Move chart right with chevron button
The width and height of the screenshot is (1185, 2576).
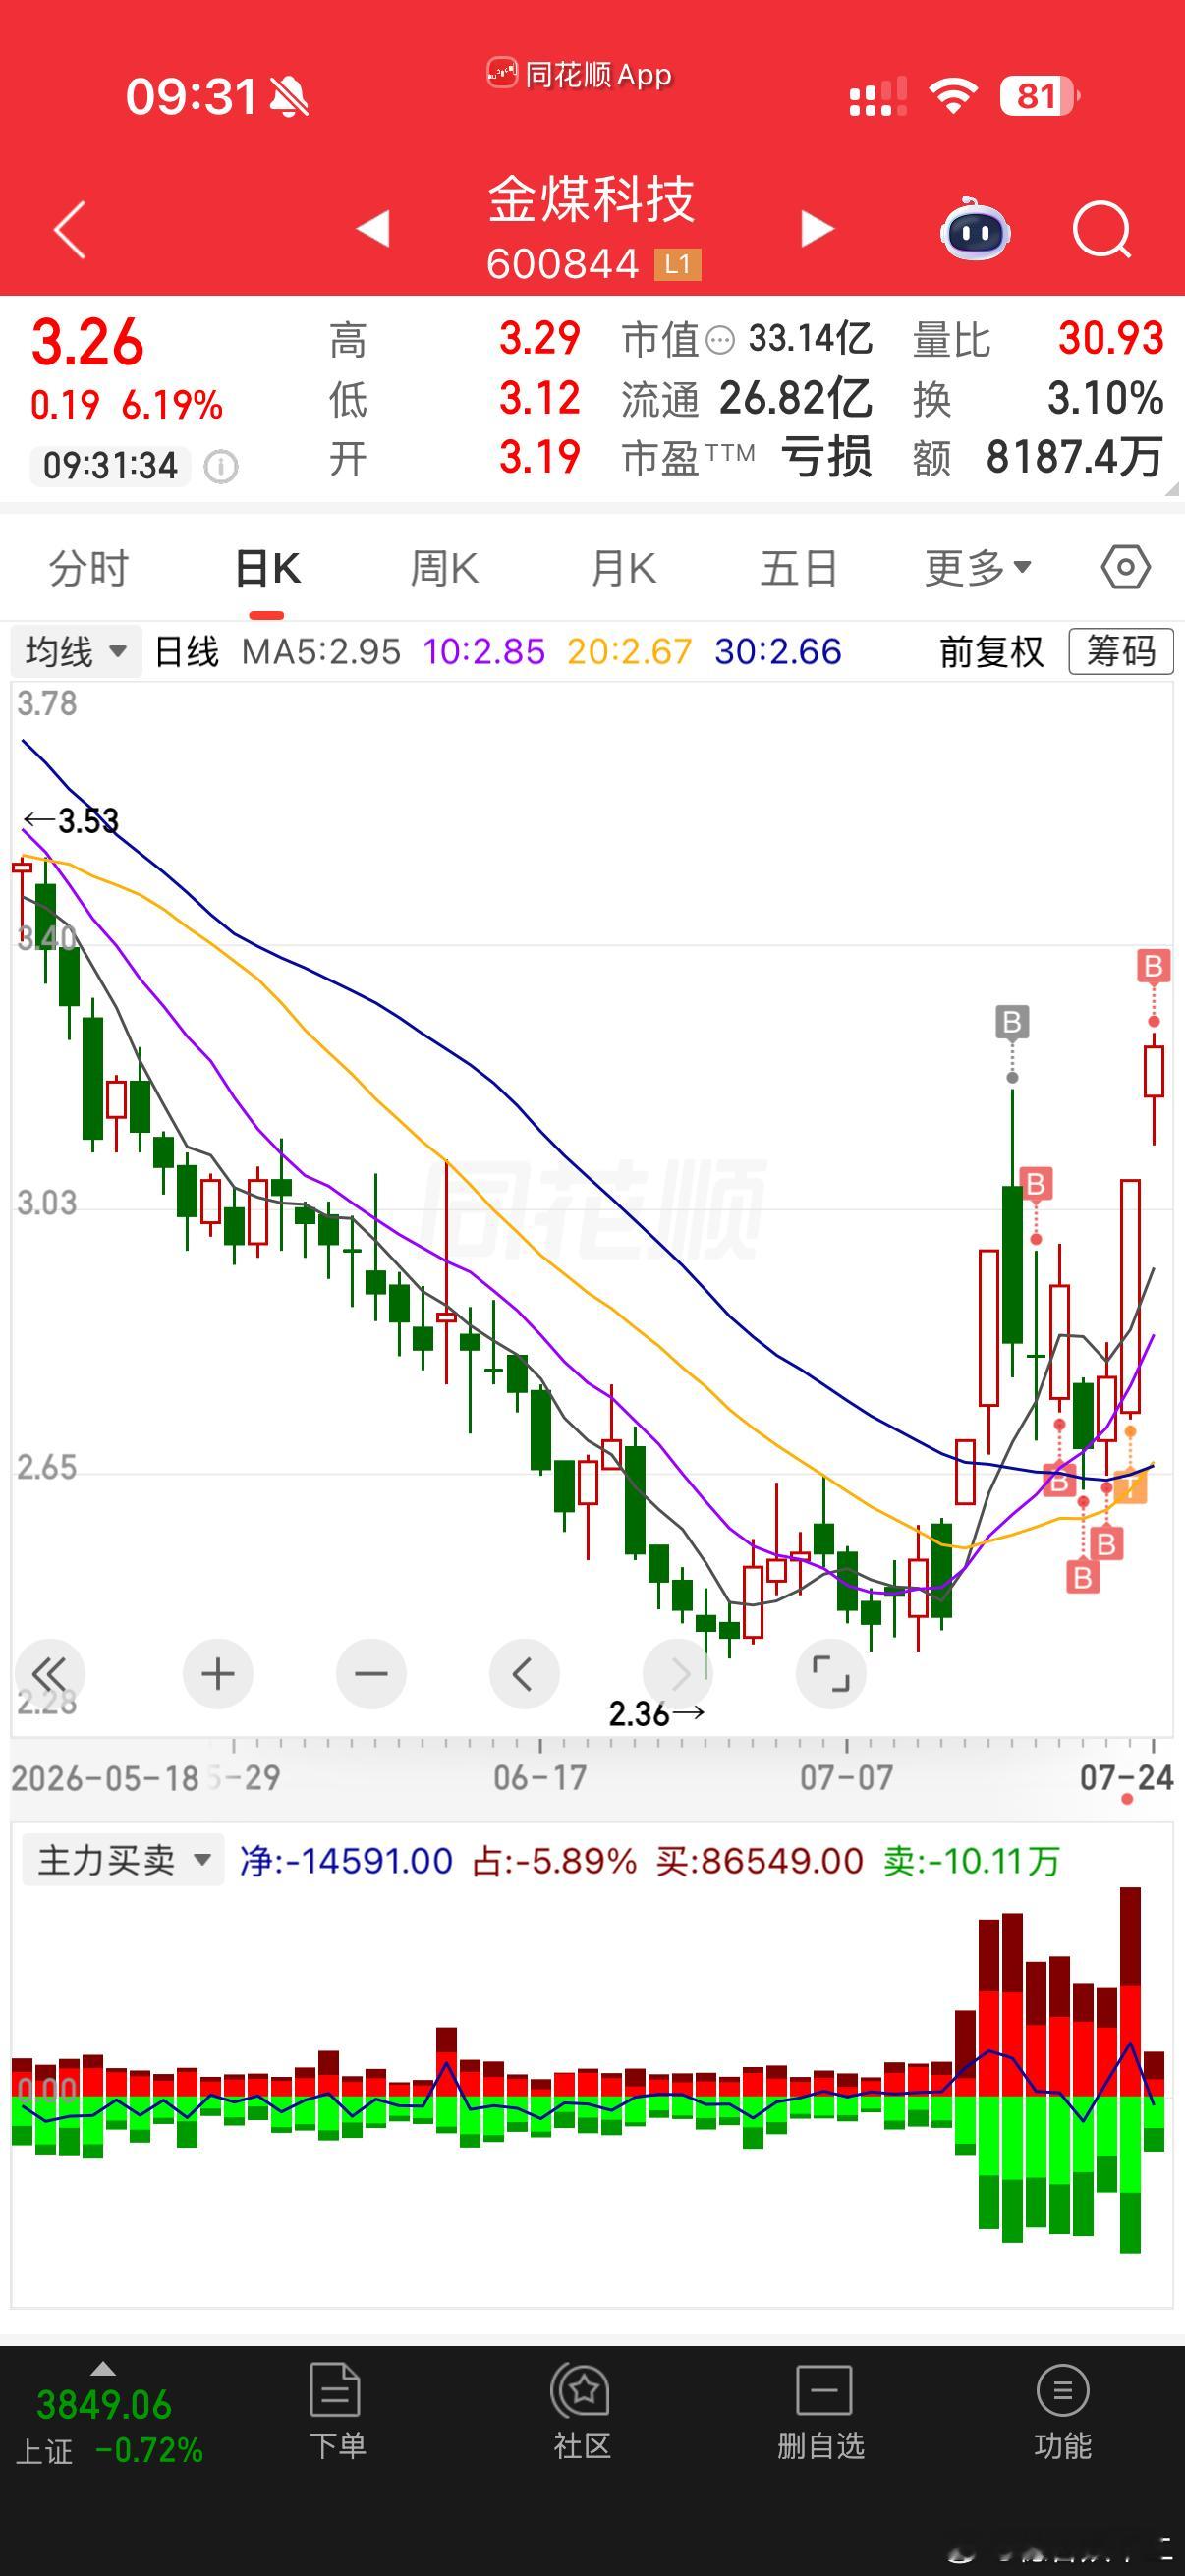coord(677,1674)
